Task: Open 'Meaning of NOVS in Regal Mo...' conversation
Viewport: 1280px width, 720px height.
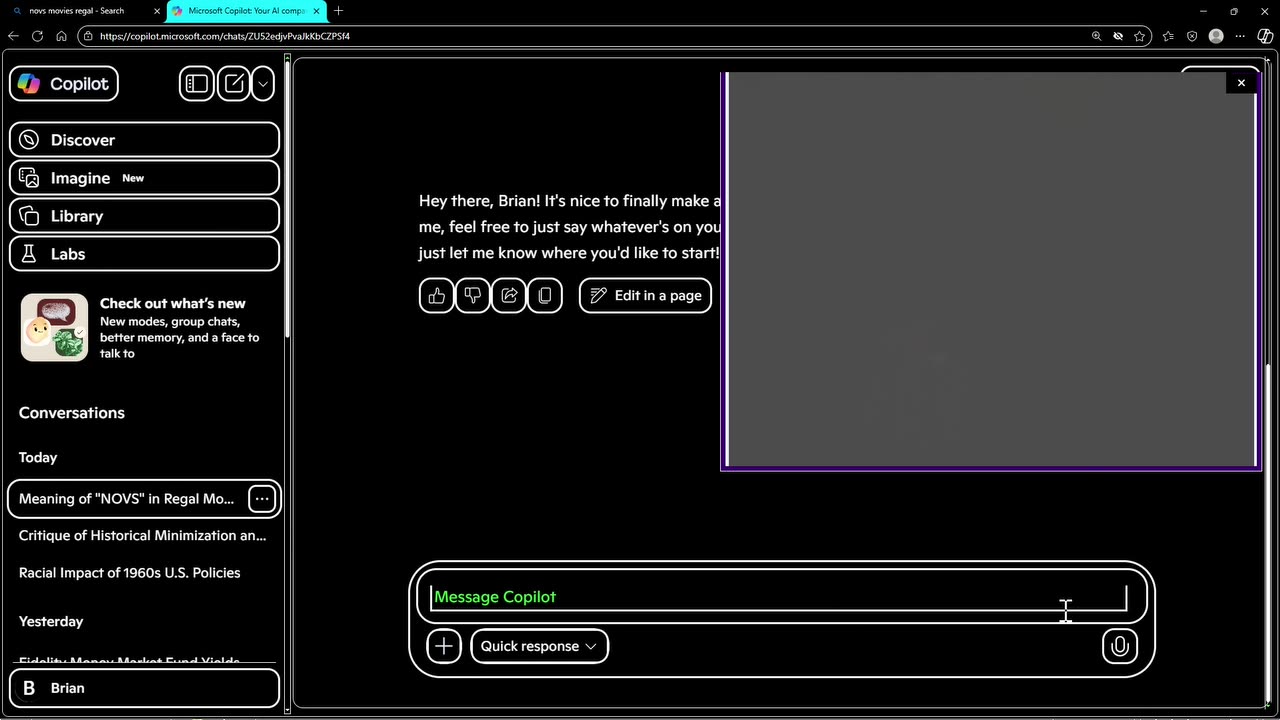Action: coord(126,498)
